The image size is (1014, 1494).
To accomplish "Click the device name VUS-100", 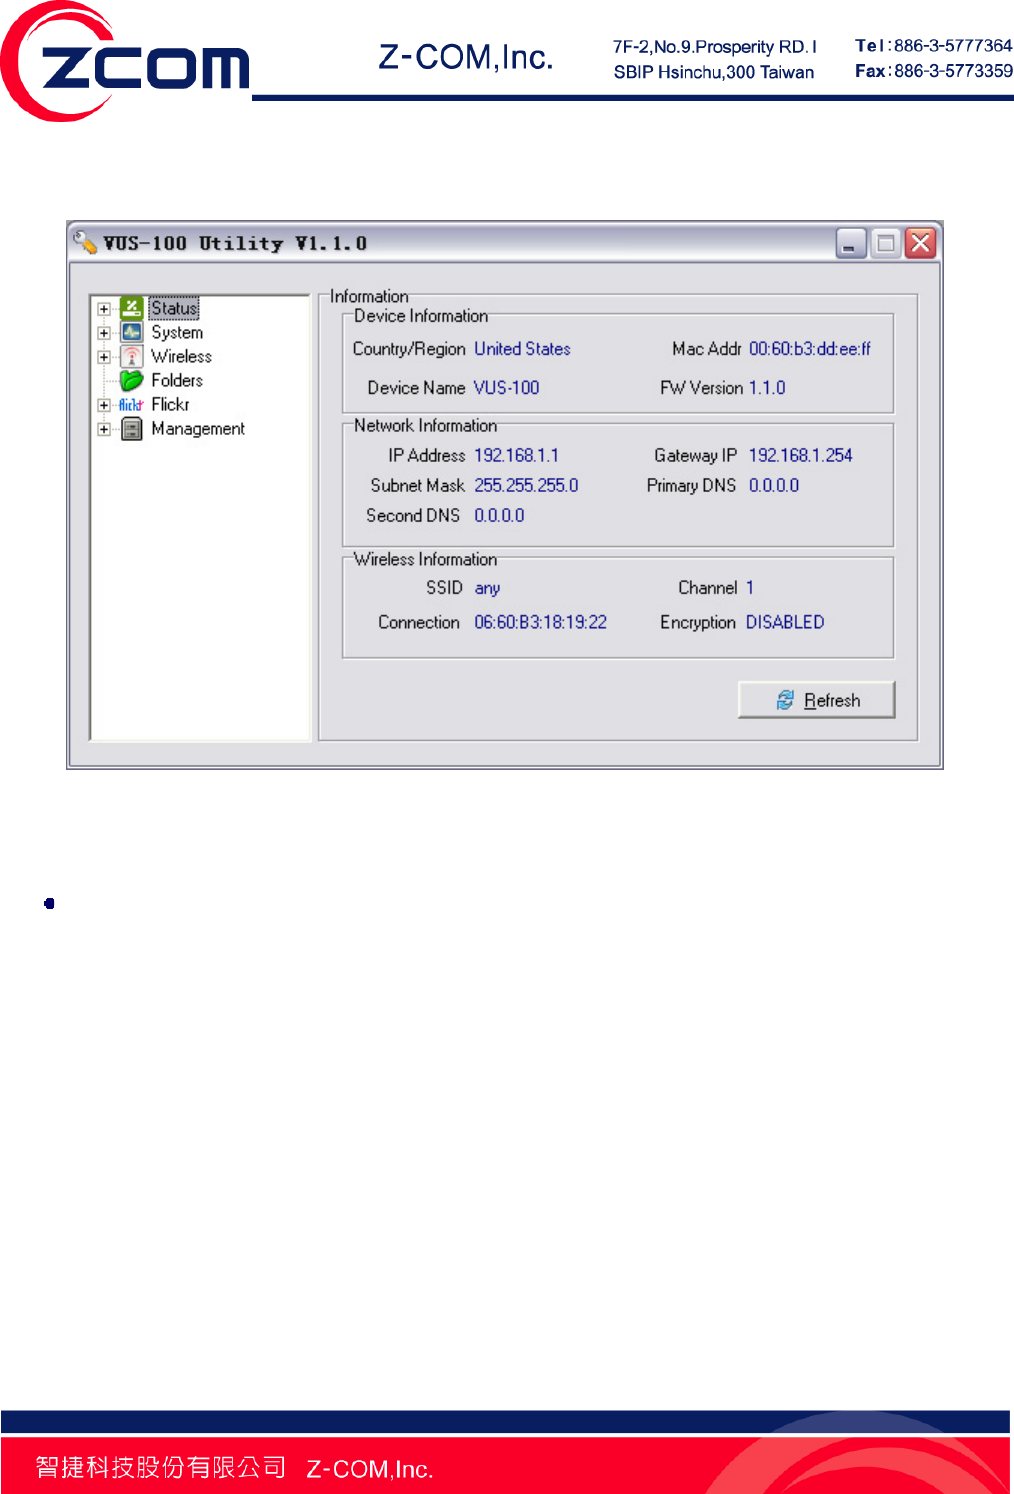I will click(x=506, y=388).
